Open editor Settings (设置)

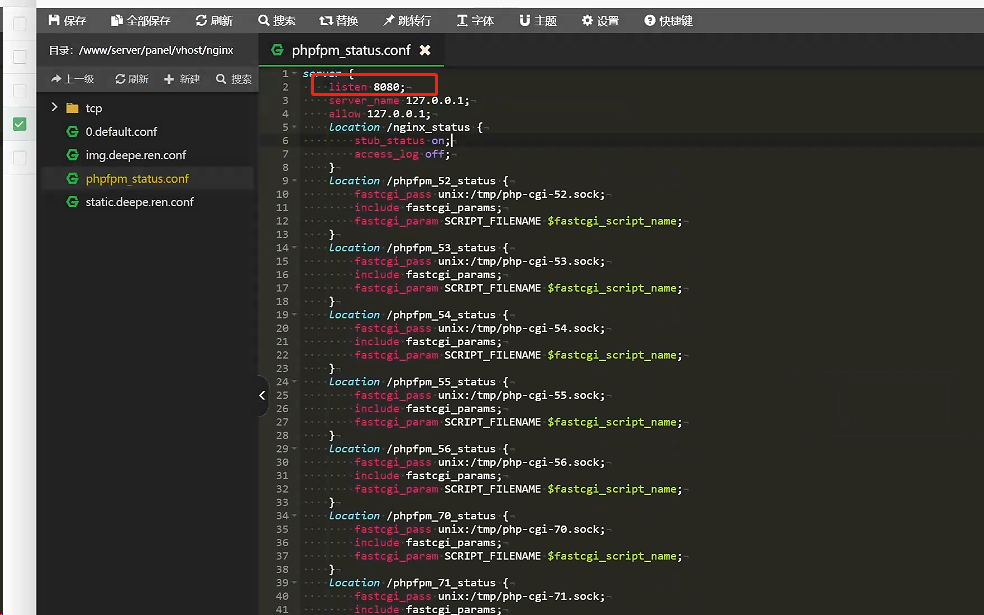tap(600, 21)
